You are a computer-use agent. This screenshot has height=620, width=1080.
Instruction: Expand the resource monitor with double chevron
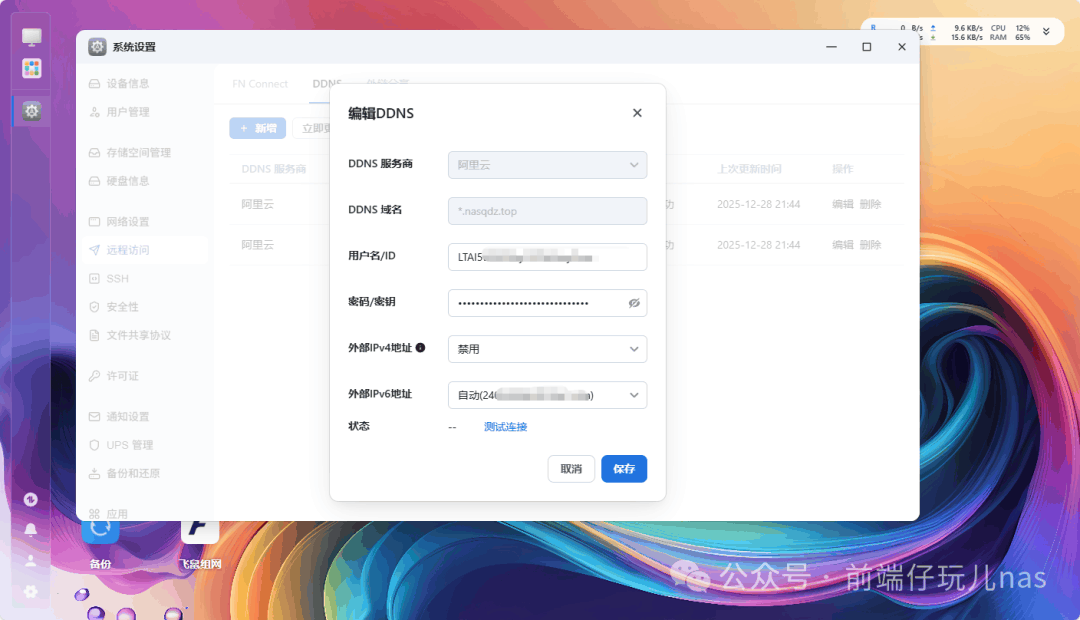(1046, 32)
